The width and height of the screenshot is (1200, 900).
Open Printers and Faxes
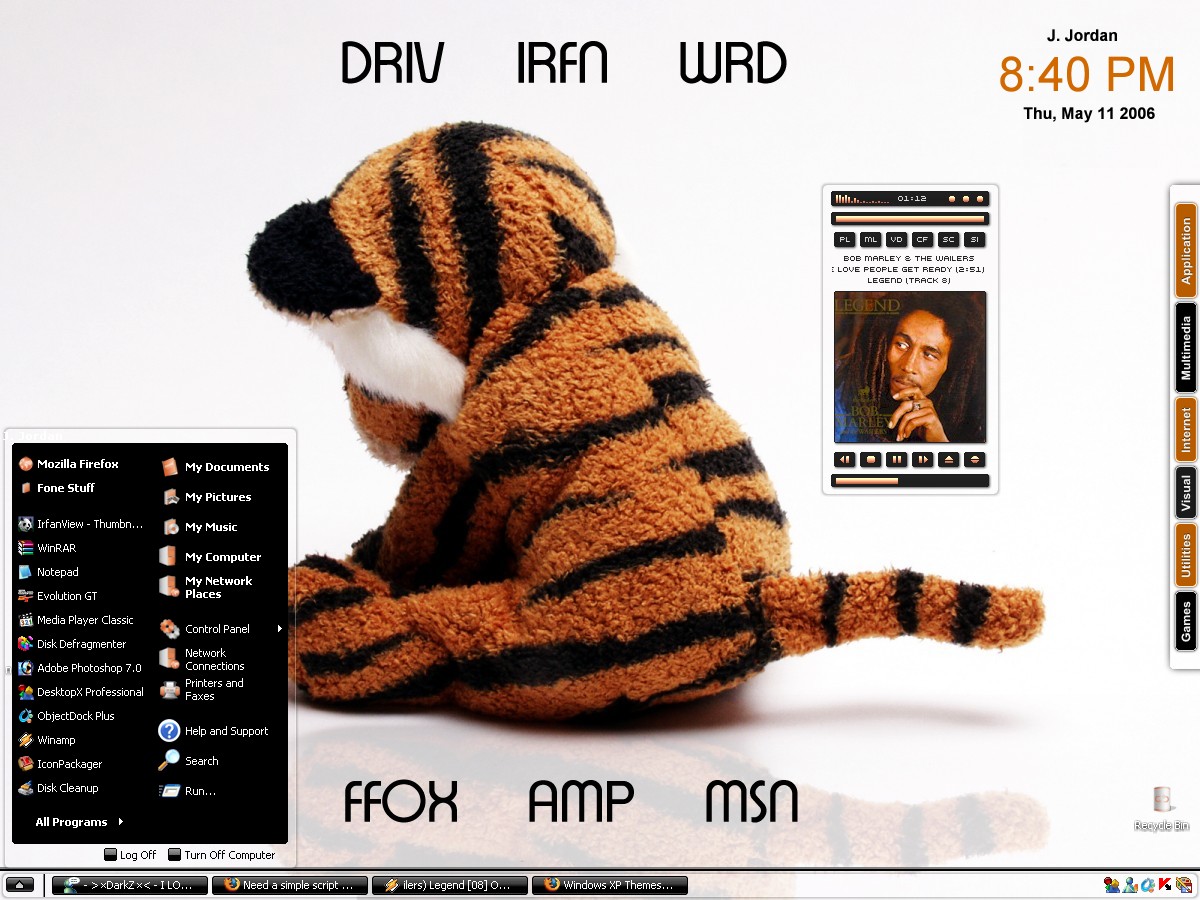coord(202,689)
